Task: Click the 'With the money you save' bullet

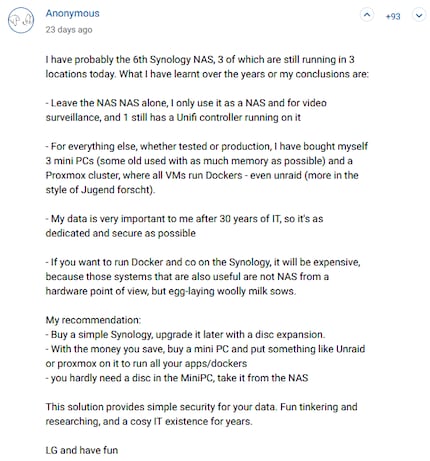Action: coord(205,356)
